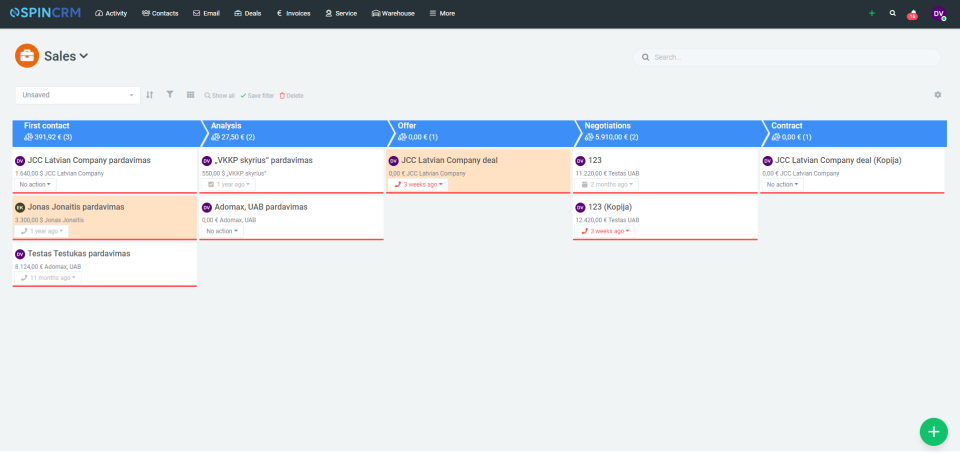
Task: Open JCC Latvian Company deal in Offer
Action: [449, 160]
